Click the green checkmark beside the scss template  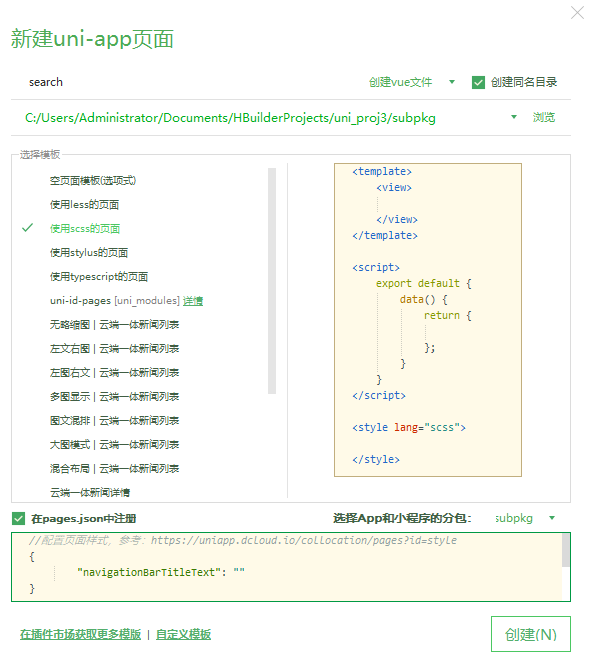27,228
